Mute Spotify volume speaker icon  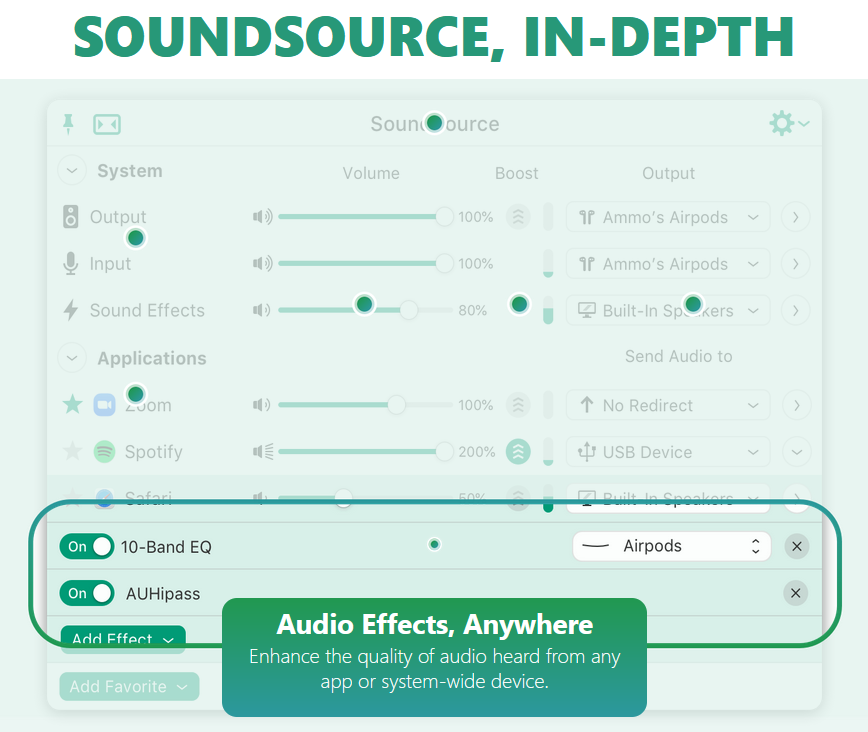click(263, 452)
